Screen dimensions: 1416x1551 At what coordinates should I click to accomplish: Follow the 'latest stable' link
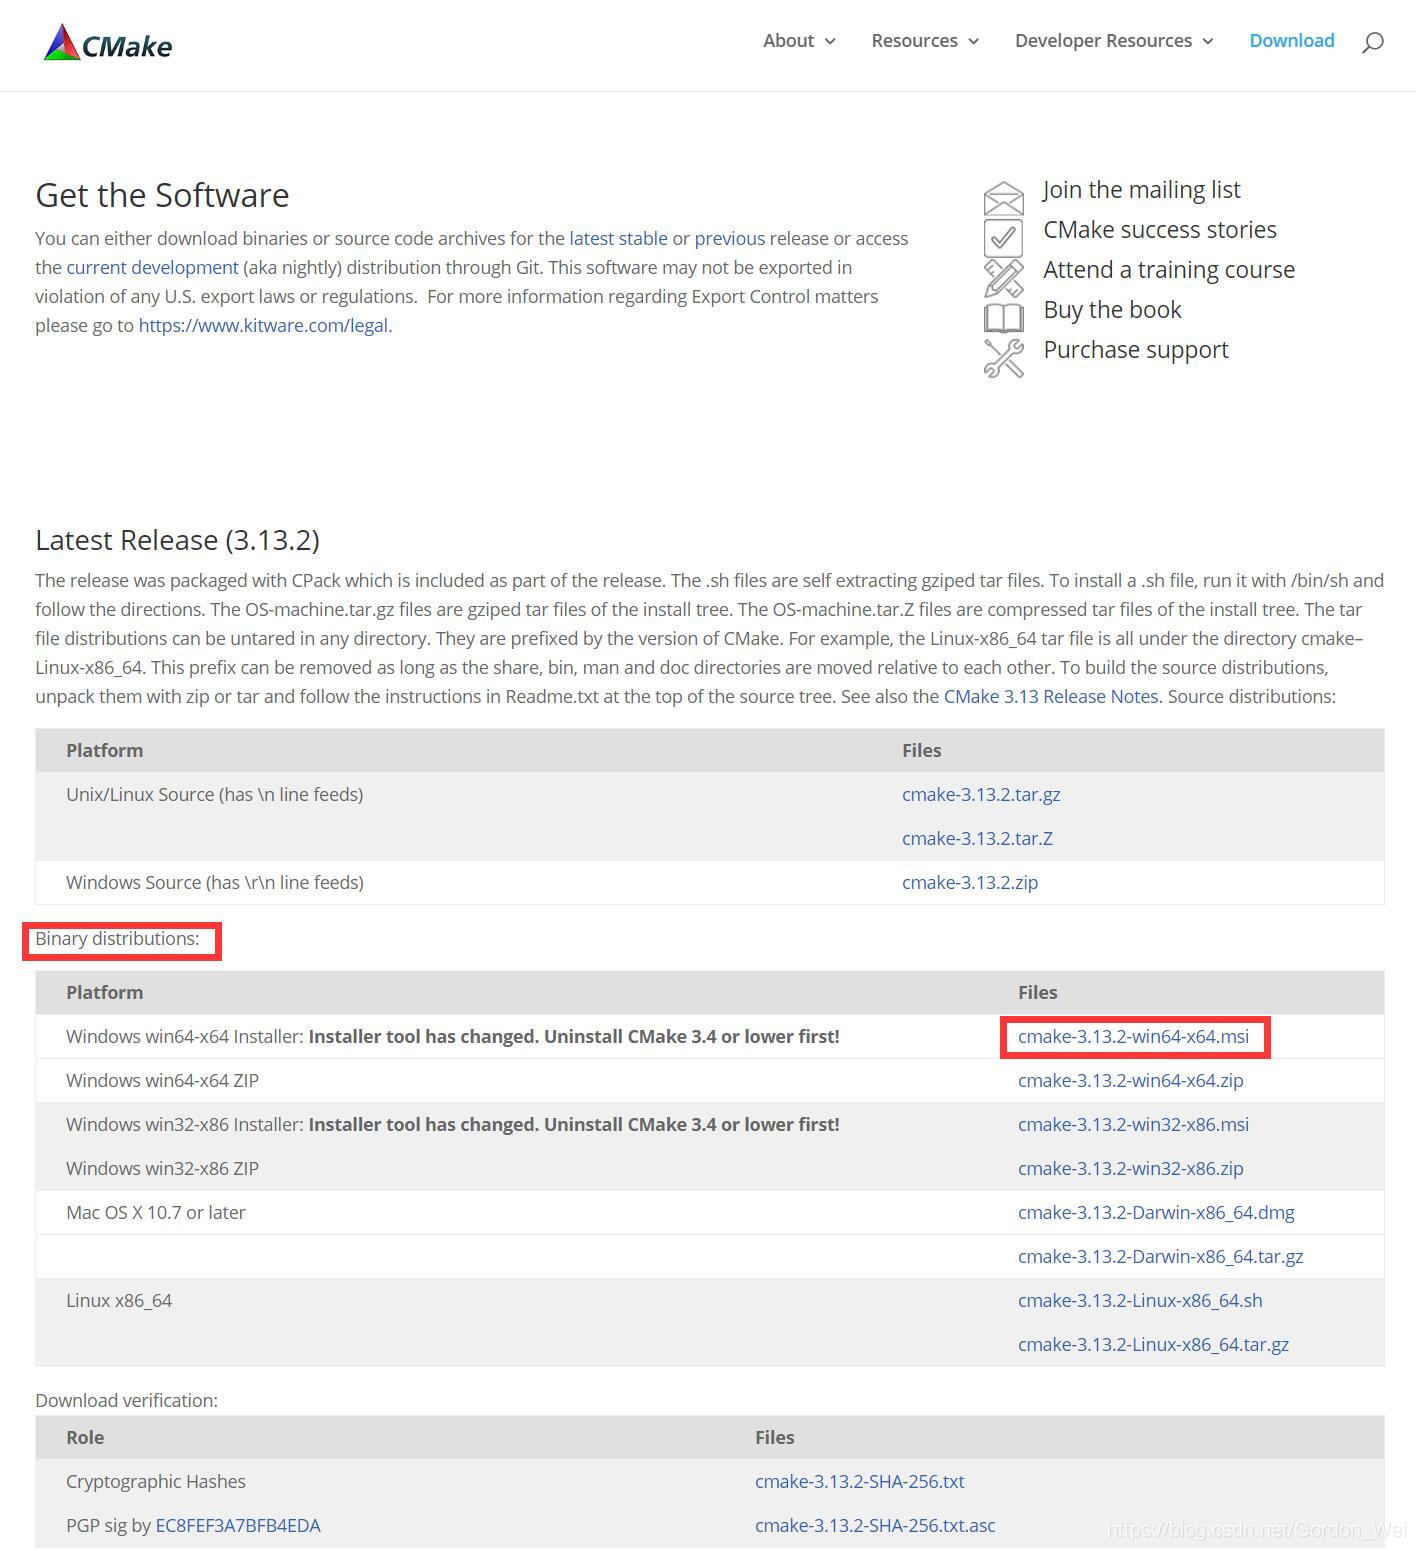tap(618, 239)
